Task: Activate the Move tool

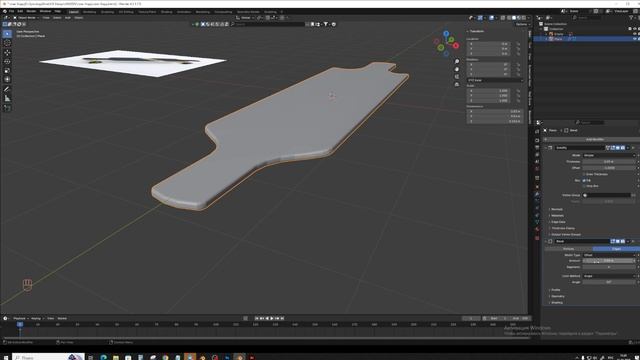Action: pyautogui.click(x=7, y=53)
